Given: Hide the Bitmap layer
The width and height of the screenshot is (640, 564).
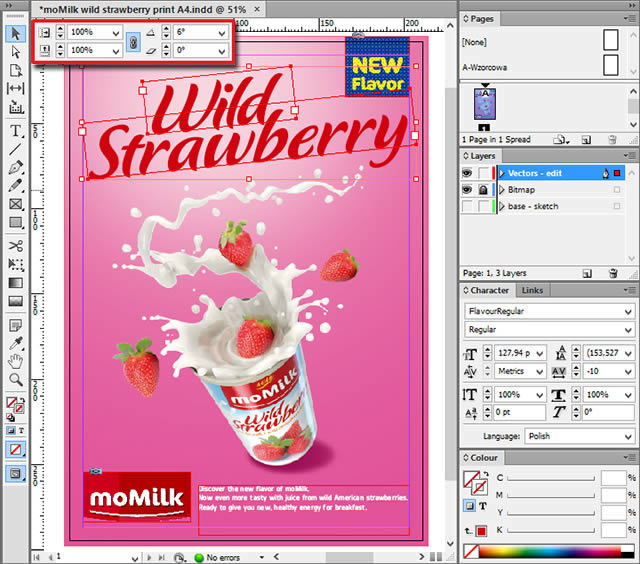Looking at the screenshot, I should coord(467,190).
